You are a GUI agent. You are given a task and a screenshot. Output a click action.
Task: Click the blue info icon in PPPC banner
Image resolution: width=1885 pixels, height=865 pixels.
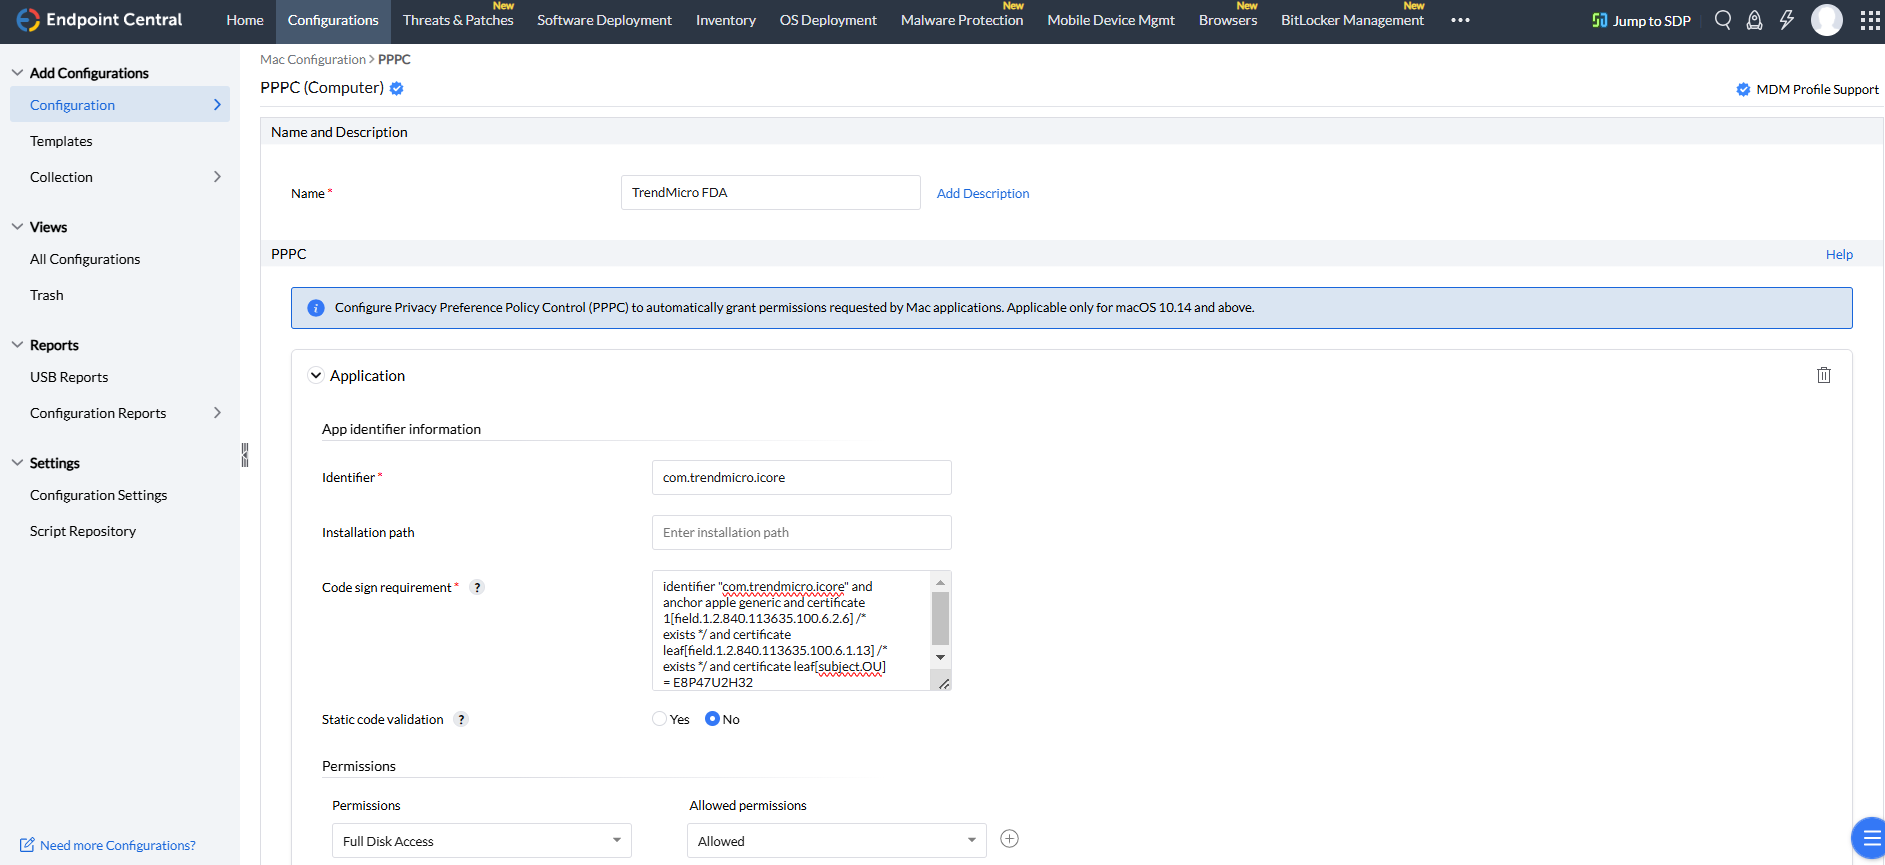[x=316, y=308]
